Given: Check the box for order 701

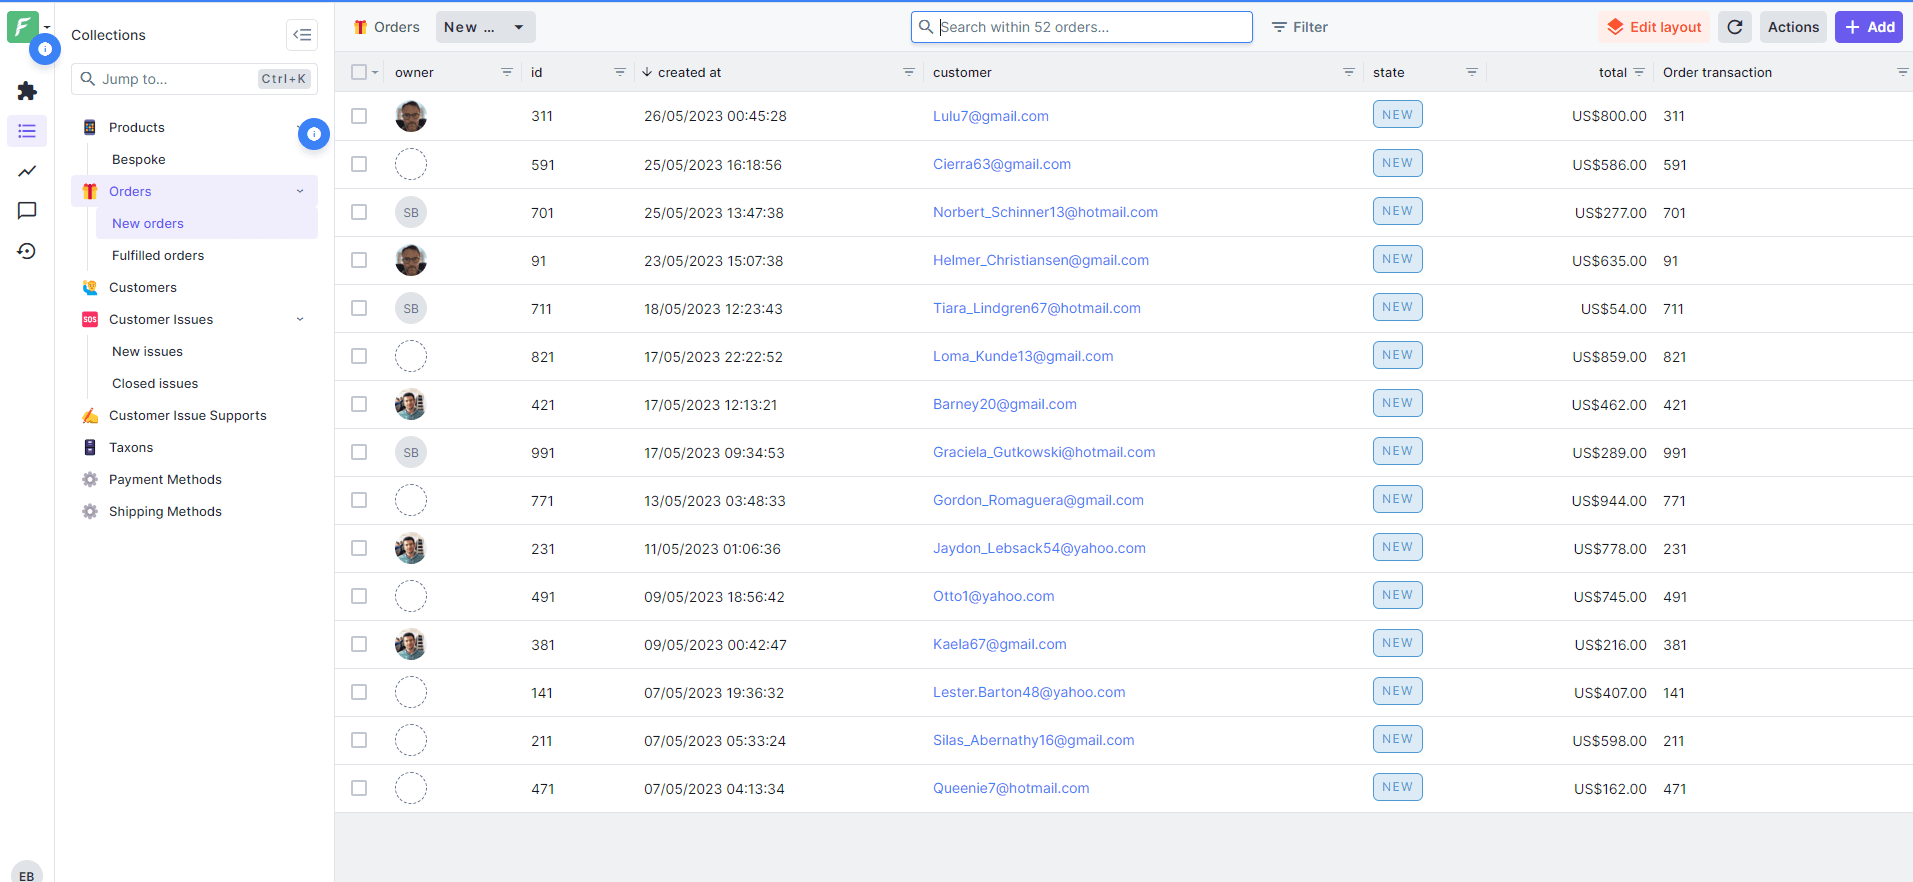Looking at the screenshot, I should click(359, 212).
